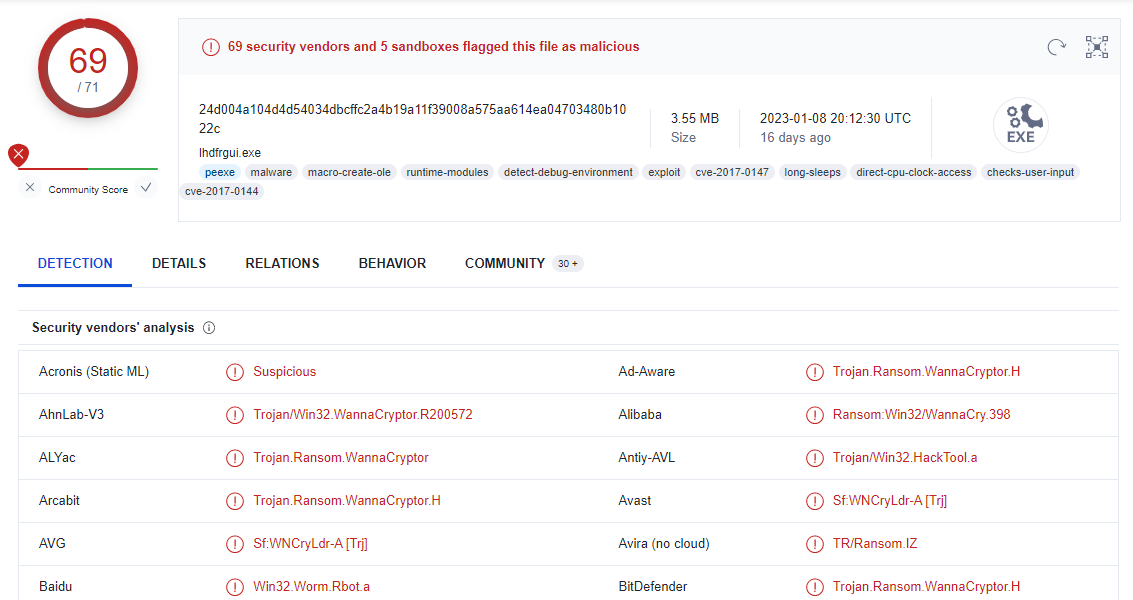The width and height of the screenshot is (1133, 600).
Task: Open the RELATIONS tab
Action: click(x=282, y=263)
